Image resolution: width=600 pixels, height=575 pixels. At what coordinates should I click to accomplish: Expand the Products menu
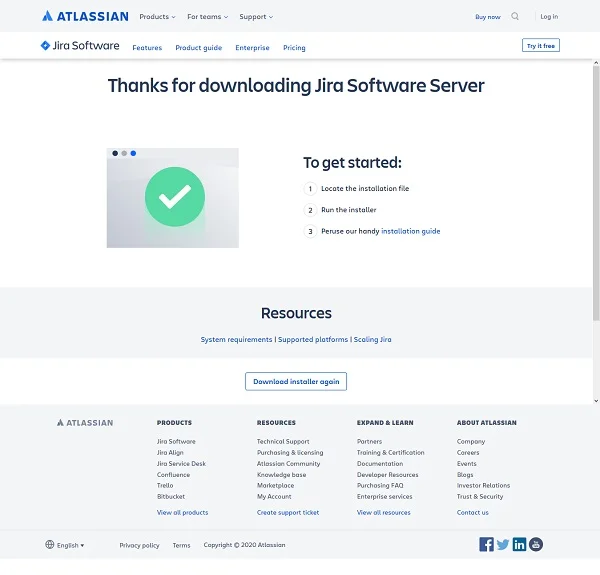pyautogui.click(x=157, y=16)
